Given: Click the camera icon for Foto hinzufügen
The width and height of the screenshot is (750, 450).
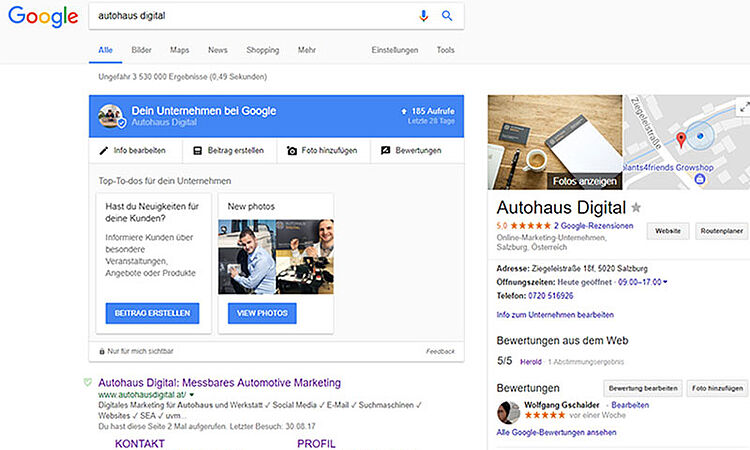Looking at the screenshot, I should point(292,151).
